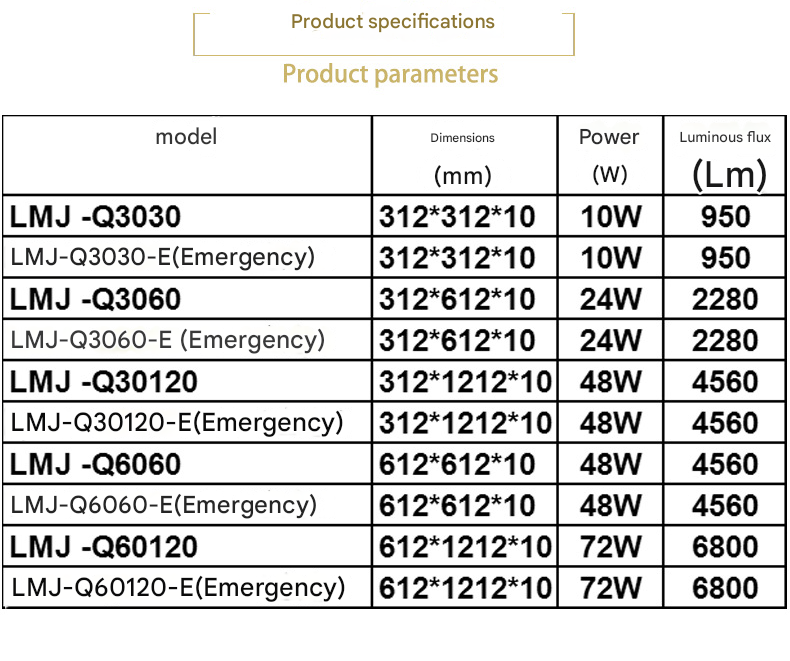
Task: Click the LMJ-Q3060-E (Emergency) model cell
Action: [x=187, y=340]
